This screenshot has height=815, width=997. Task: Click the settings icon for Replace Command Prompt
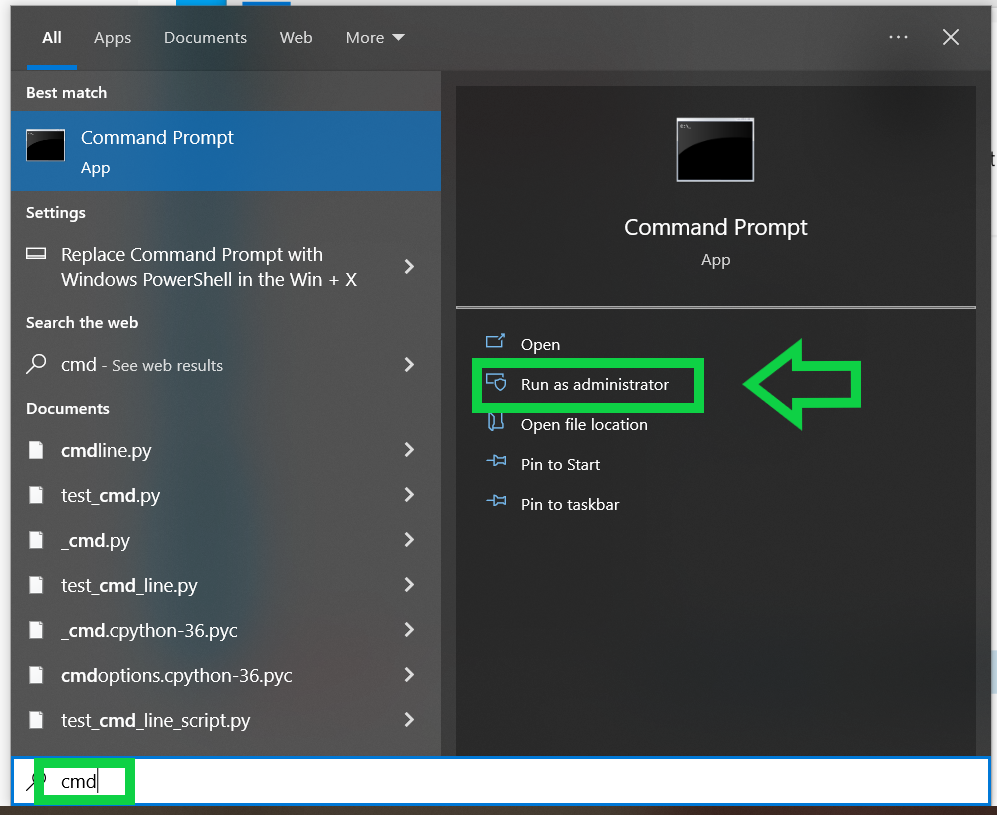37,255
